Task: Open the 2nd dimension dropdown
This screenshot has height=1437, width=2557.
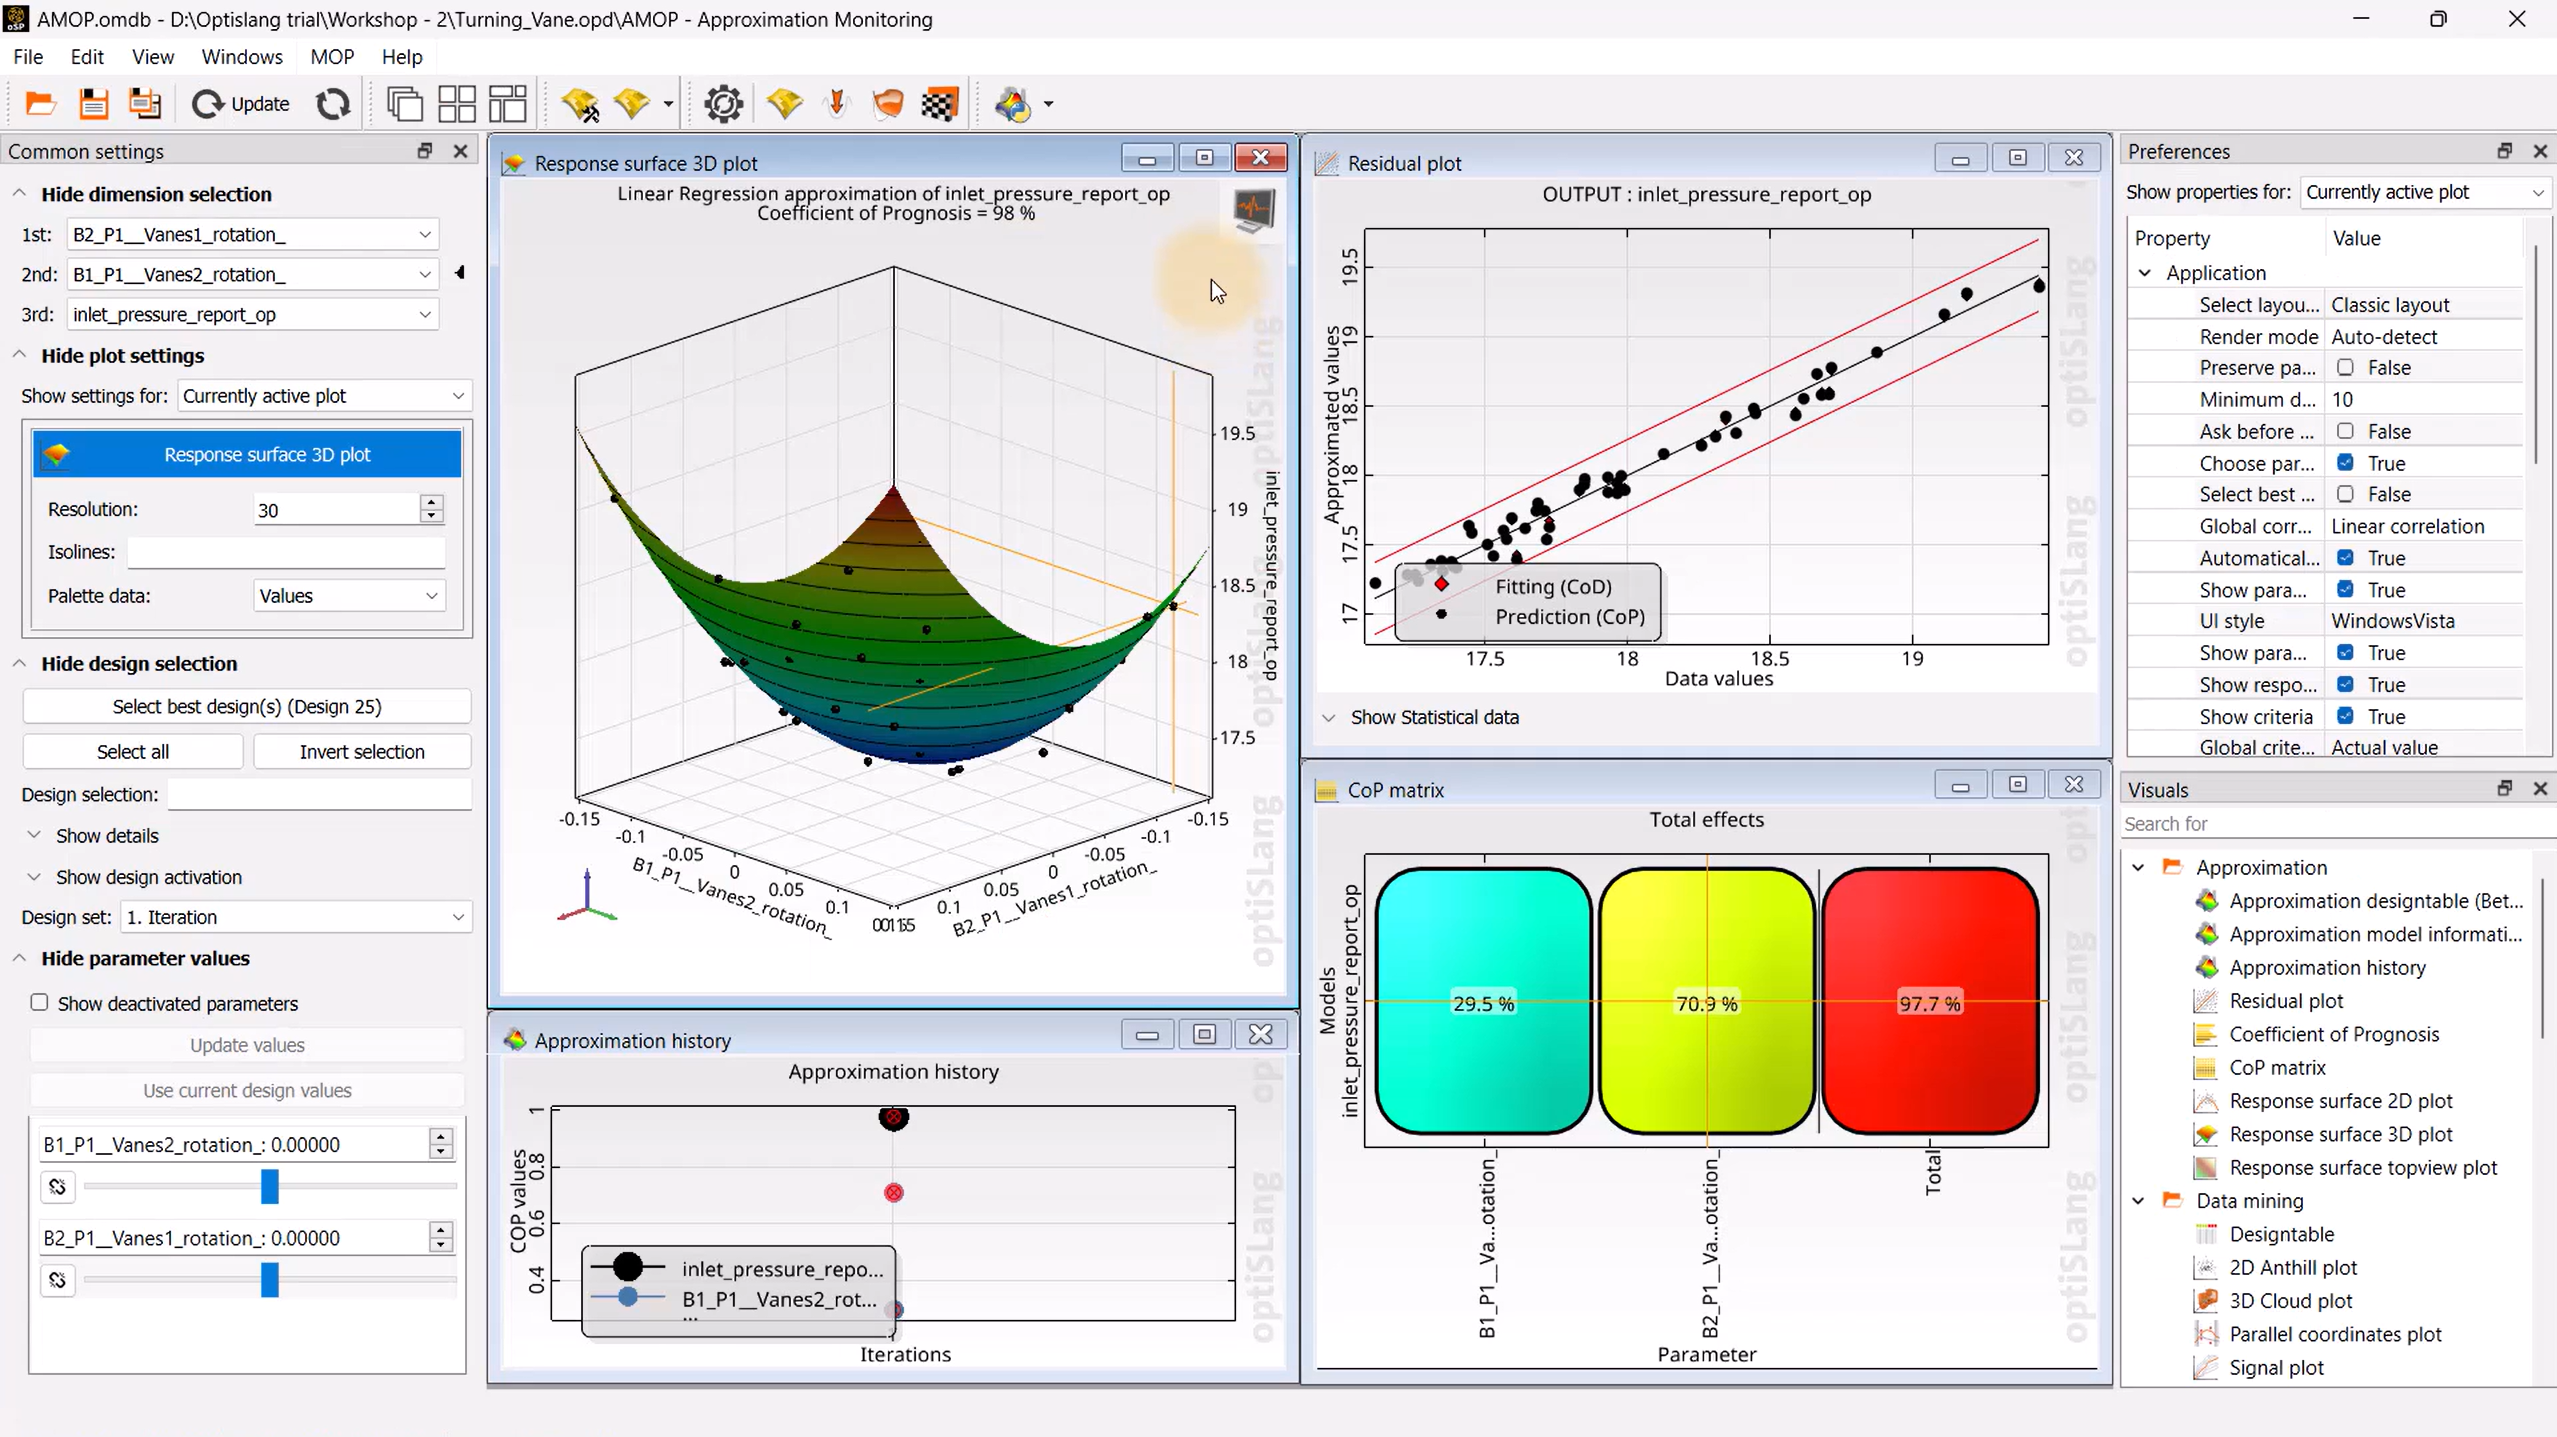Action: point(253,274)
